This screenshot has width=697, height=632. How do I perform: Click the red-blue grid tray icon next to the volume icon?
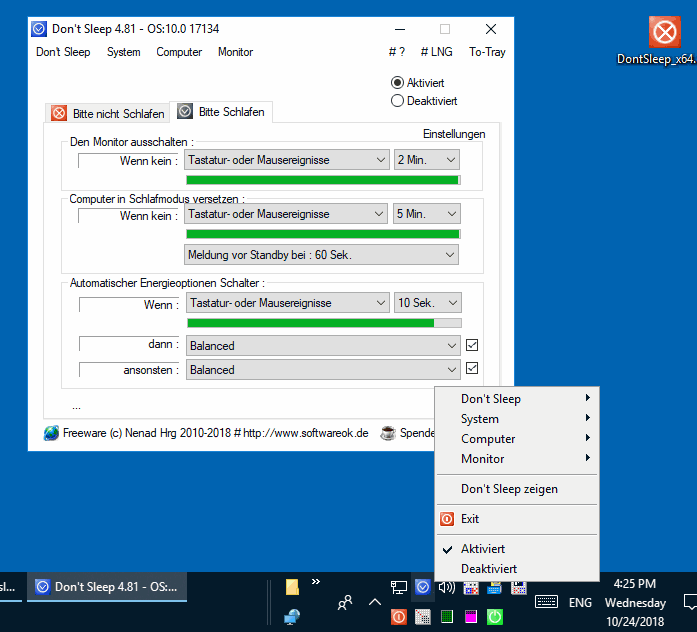pos(471,588)
